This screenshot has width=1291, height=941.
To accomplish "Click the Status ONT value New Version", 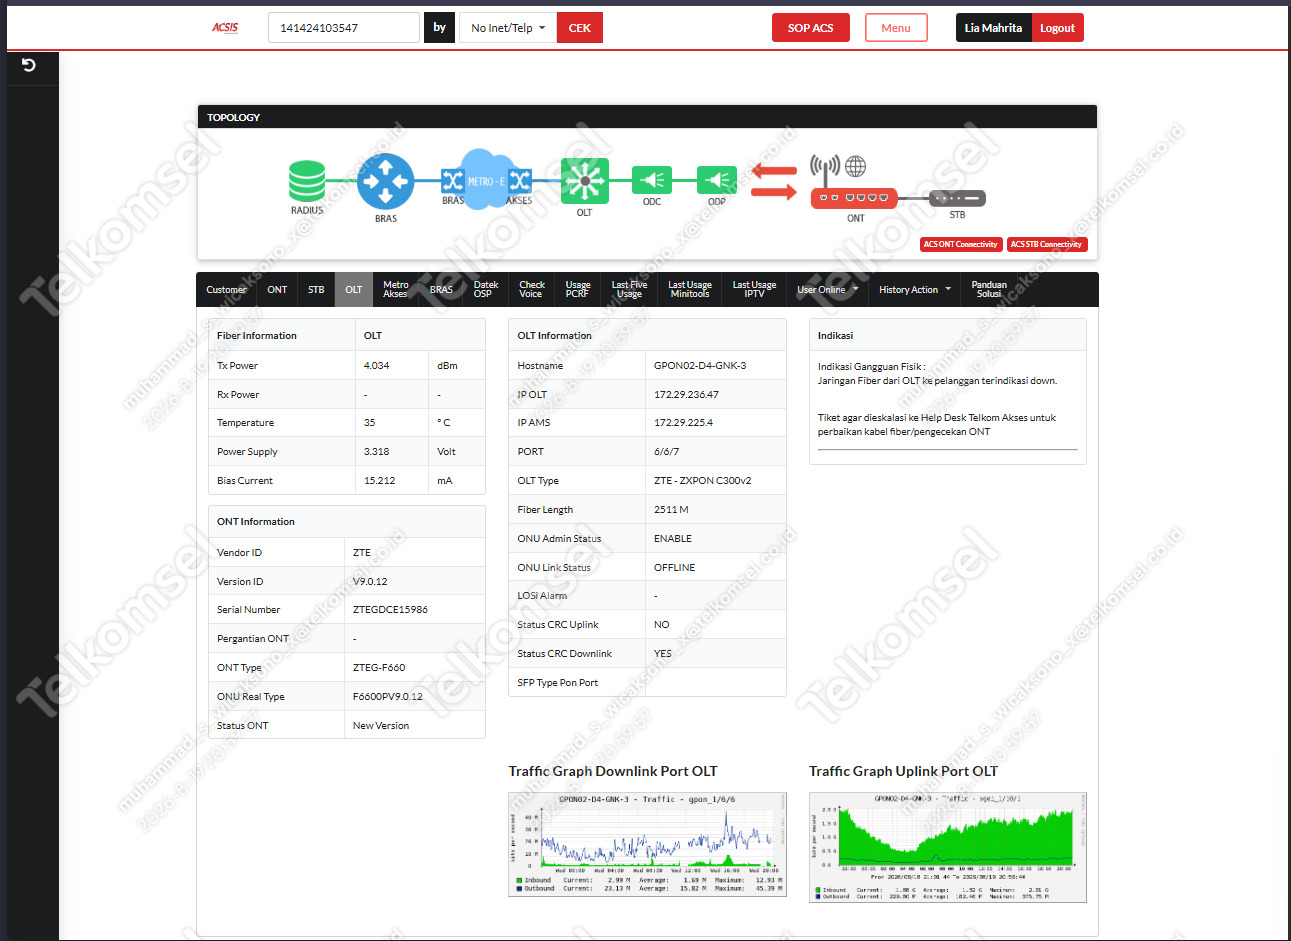I will (381, 726).
